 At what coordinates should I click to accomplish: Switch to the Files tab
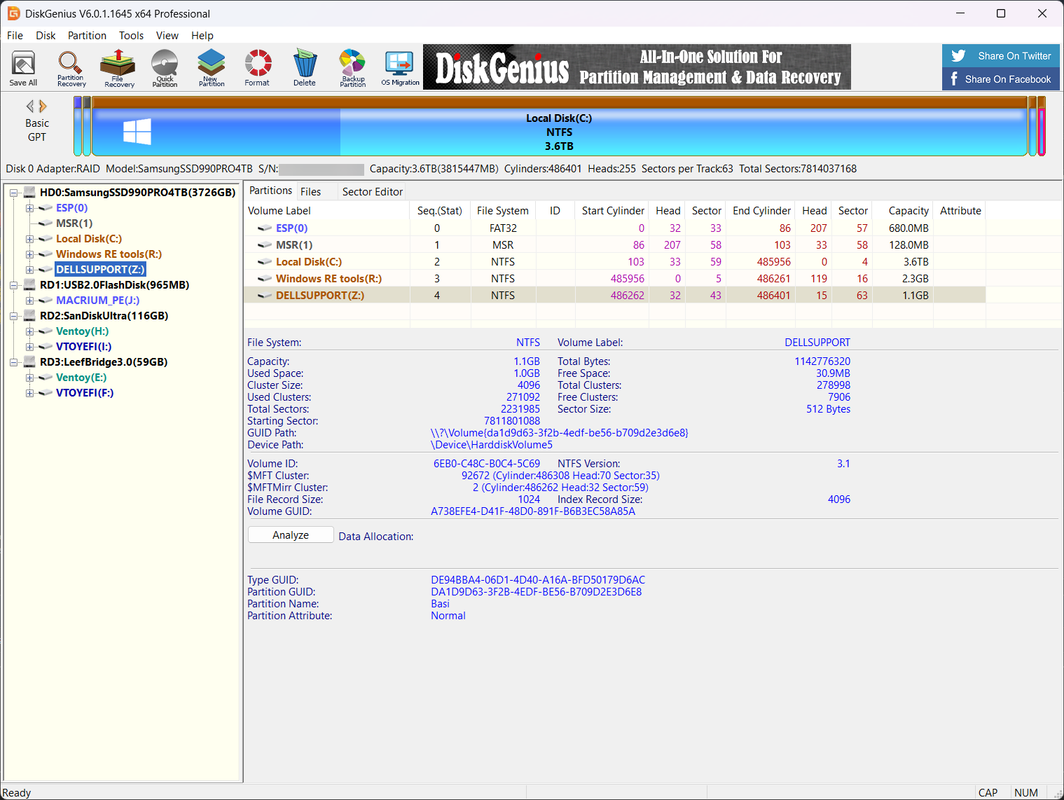click(311, 192)
